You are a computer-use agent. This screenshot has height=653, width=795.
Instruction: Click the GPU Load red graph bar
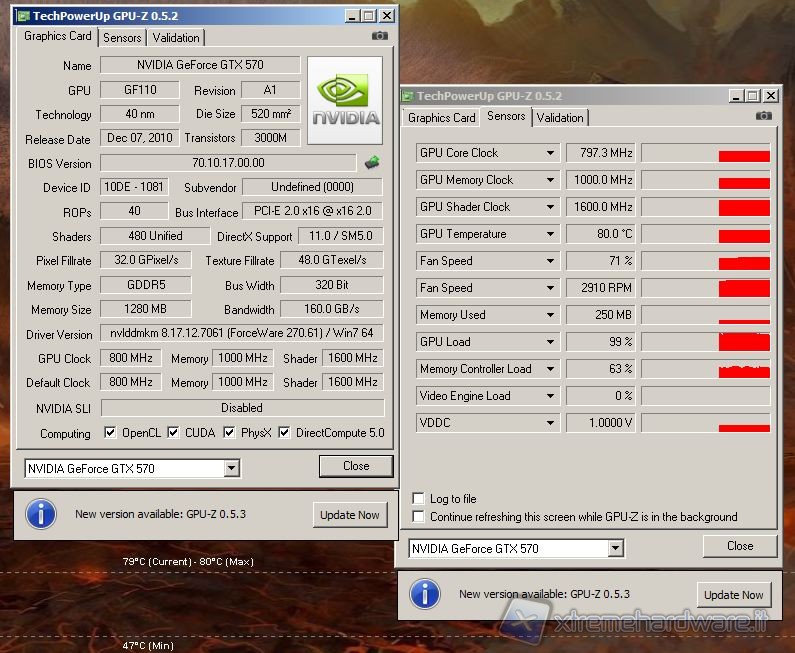tap(744, 342)
